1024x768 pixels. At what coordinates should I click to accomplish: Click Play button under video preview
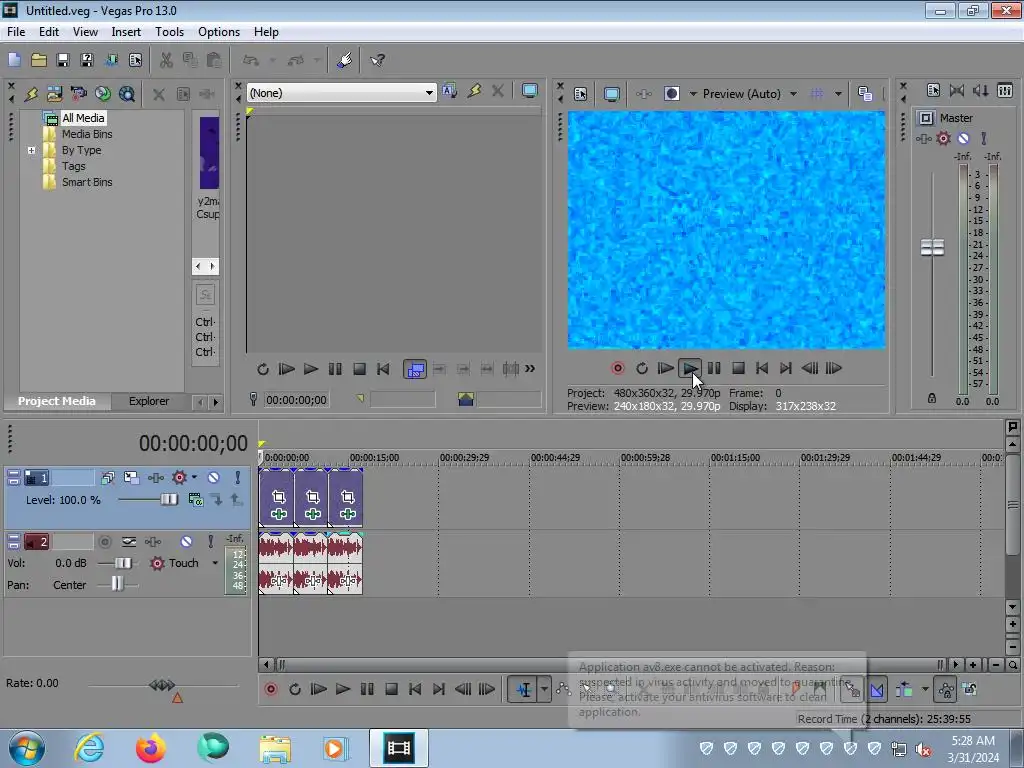coord(690,368)
